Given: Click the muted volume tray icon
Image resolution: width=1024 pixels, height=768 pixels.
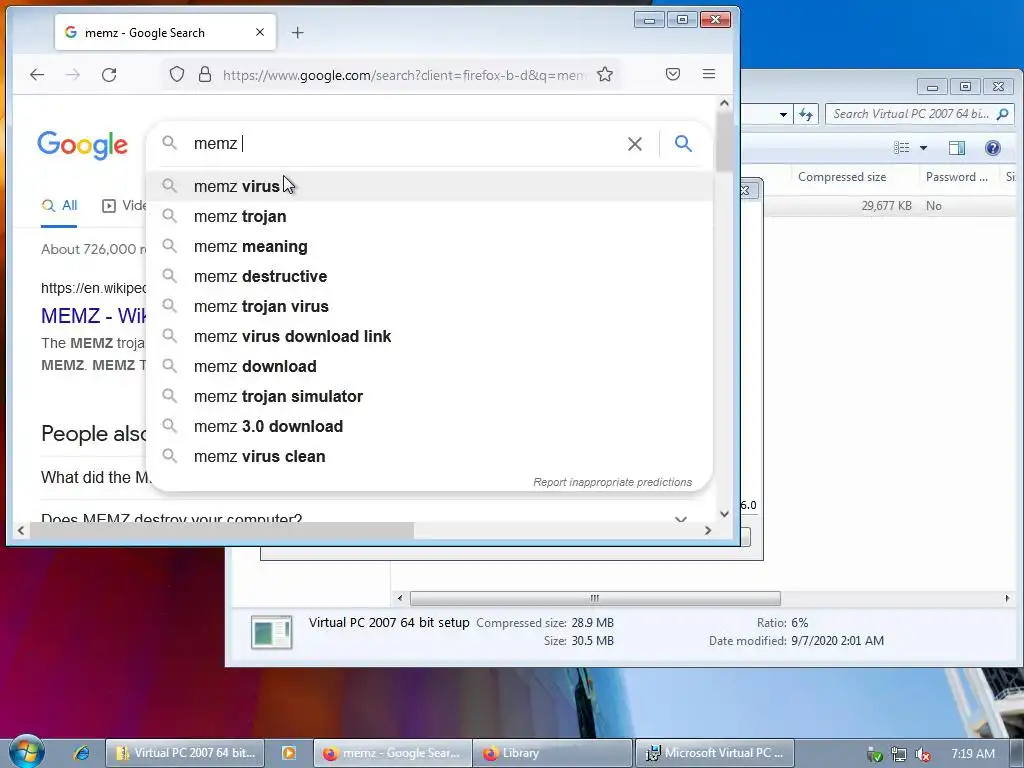Looking at the screenshot, I should 923,754.
